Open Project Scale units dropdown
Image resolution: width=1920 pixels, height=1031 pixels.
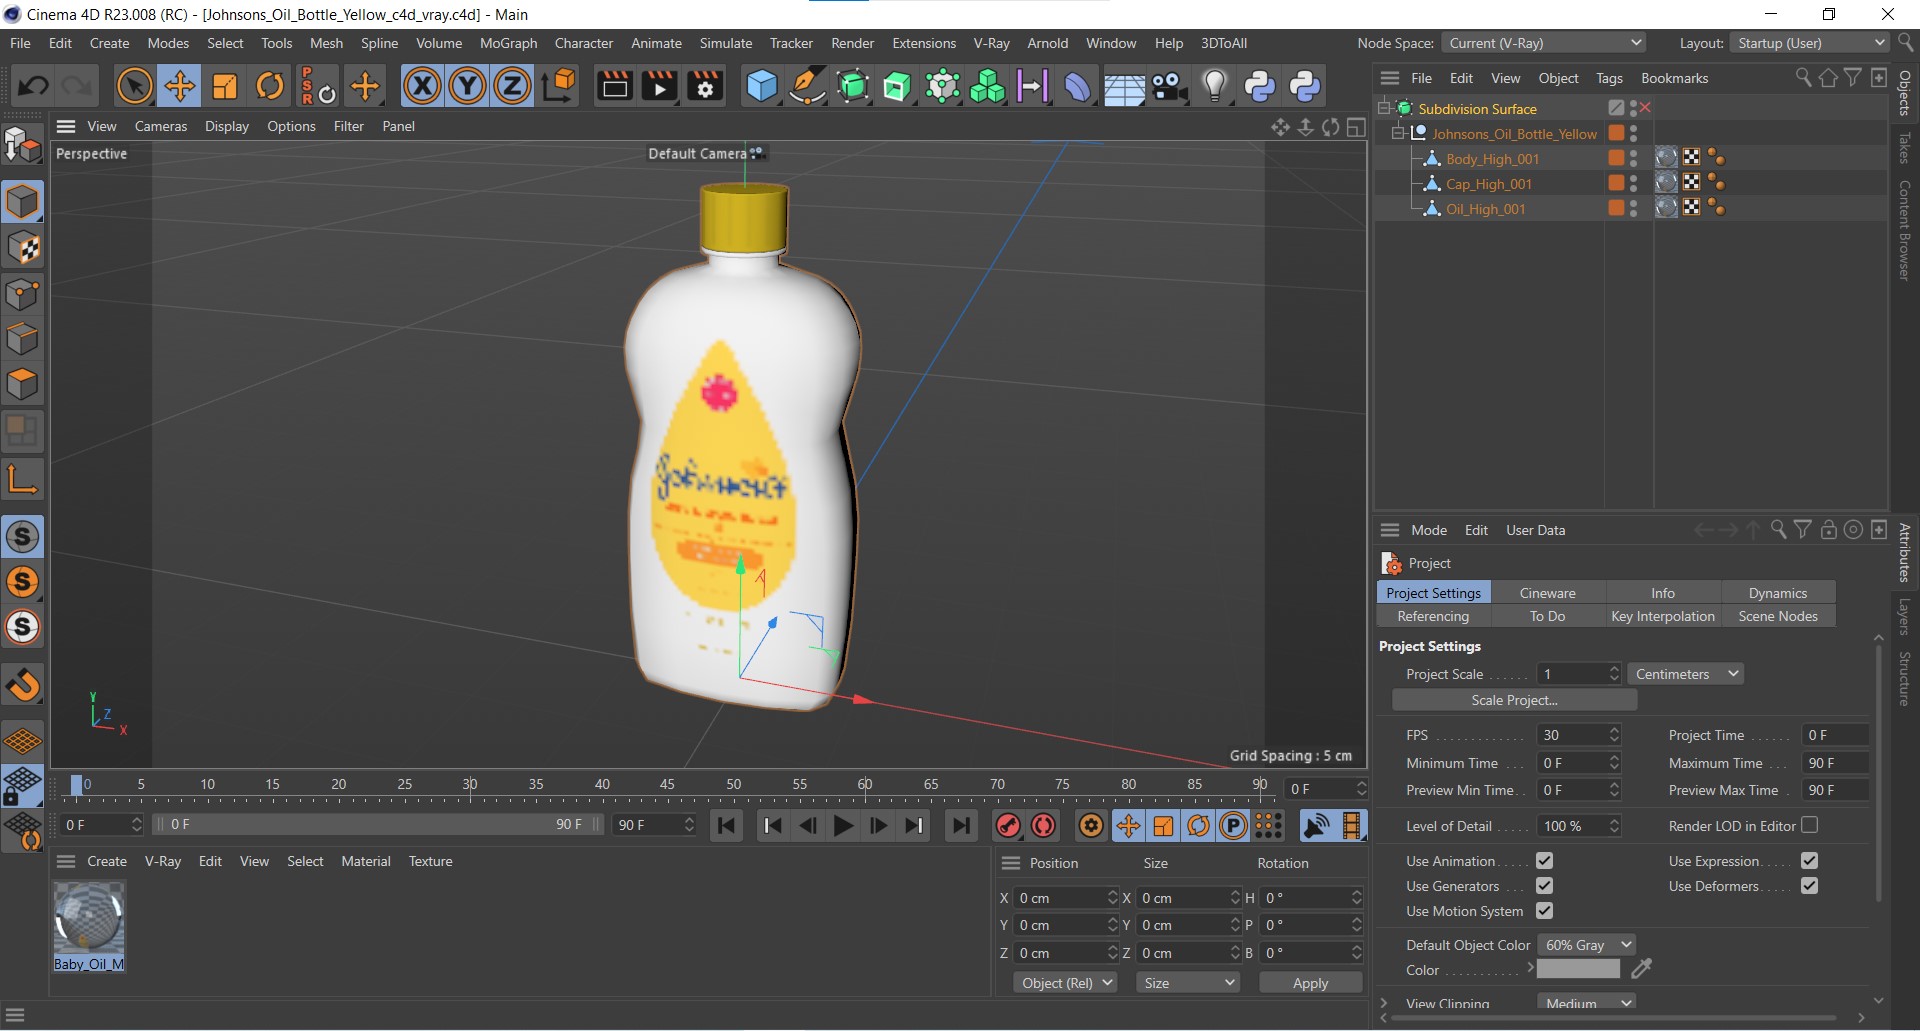[1686, 674]
